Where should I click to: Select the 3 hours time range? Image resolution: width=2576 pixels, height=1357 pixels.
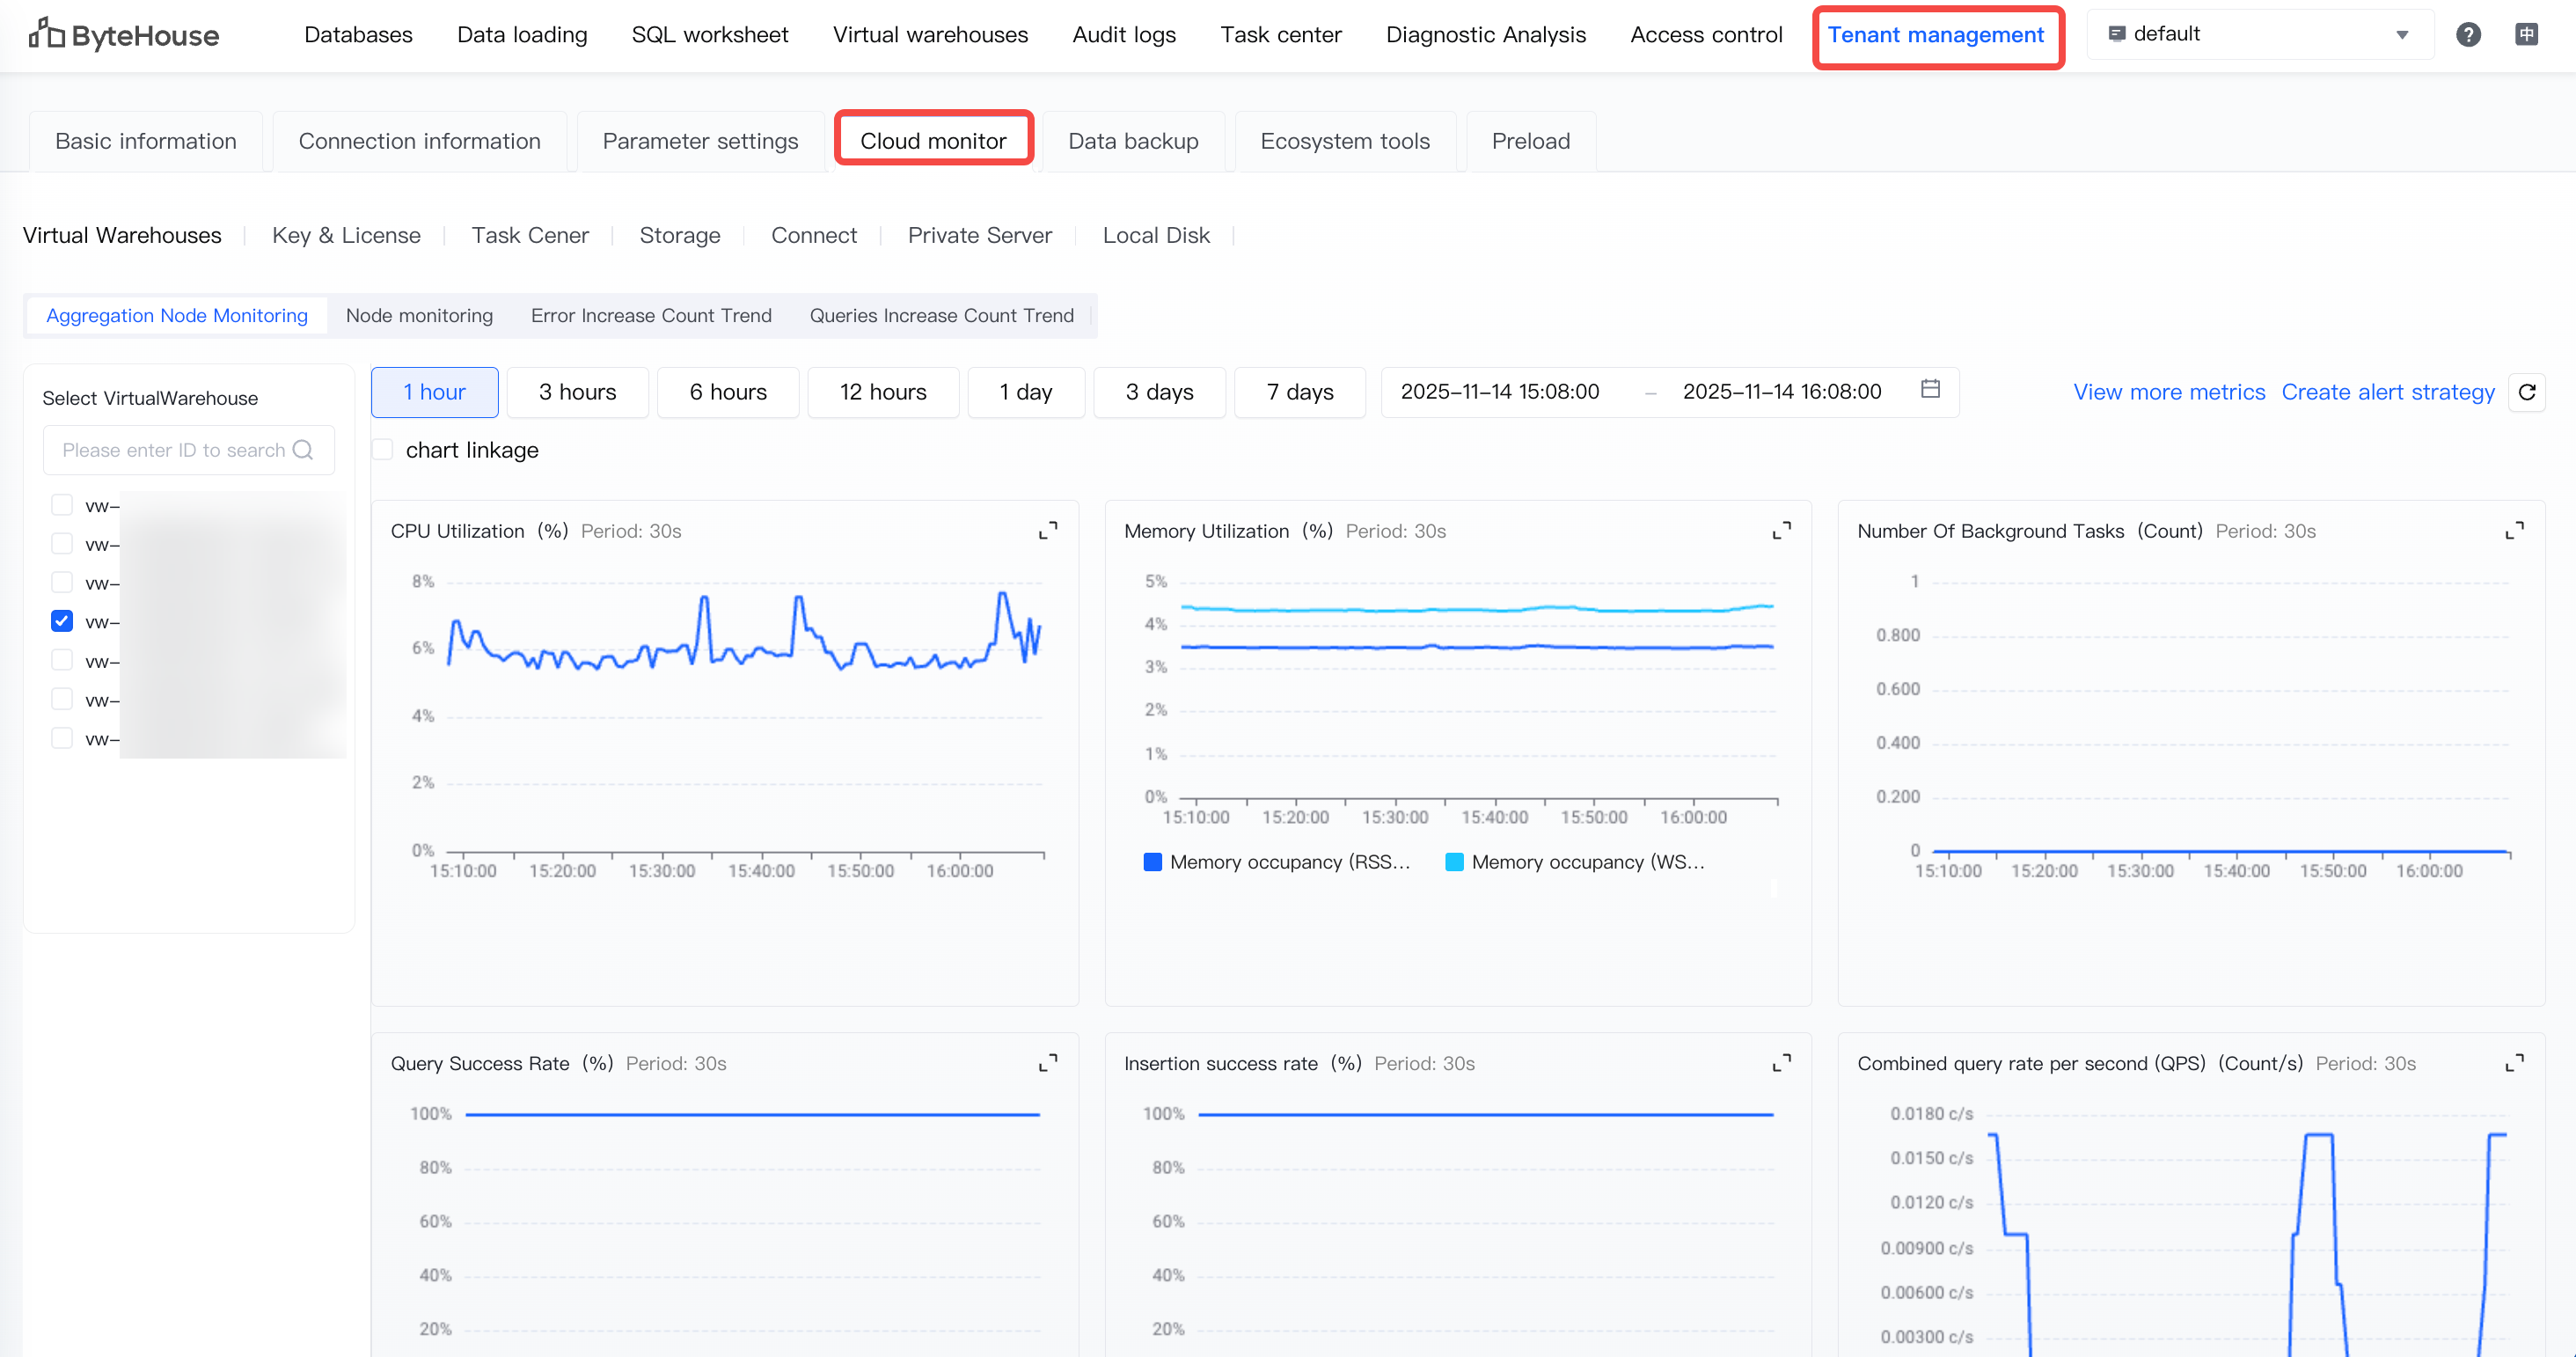[577, 392]
